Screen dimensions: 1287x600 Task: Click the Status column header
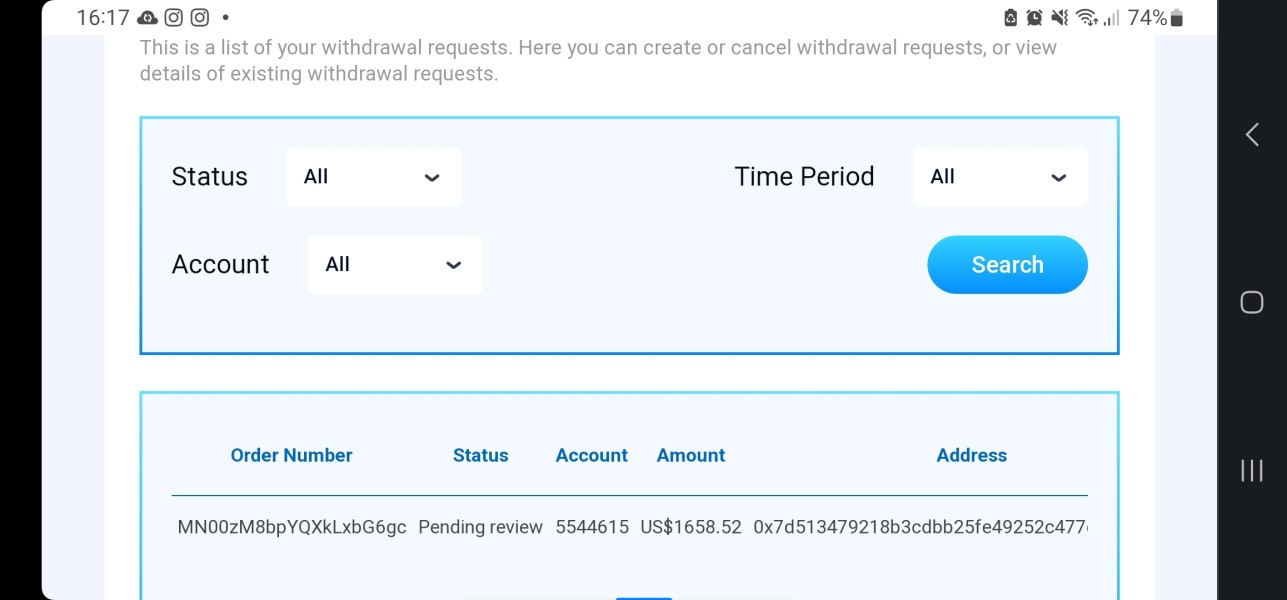click(x=480, y=455)
